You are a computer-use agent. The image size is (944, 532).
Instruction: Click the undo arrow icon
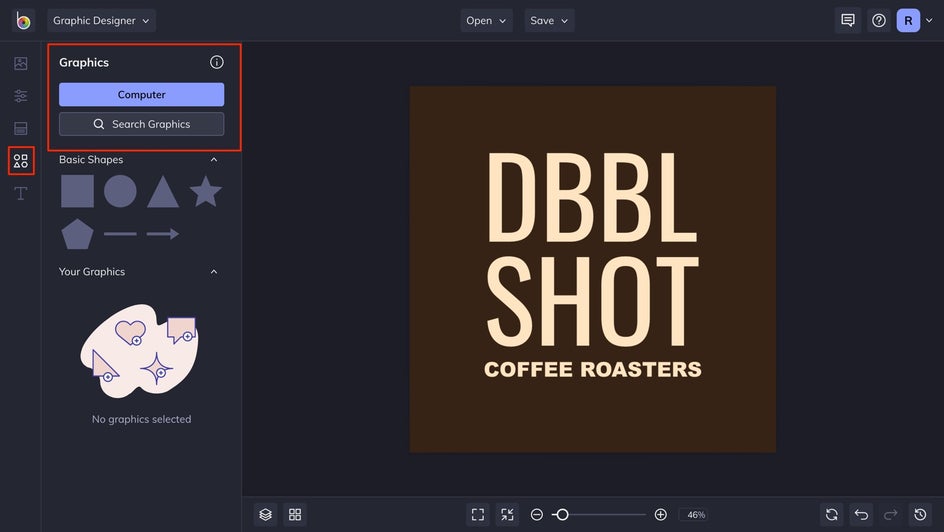pos(862,515)
